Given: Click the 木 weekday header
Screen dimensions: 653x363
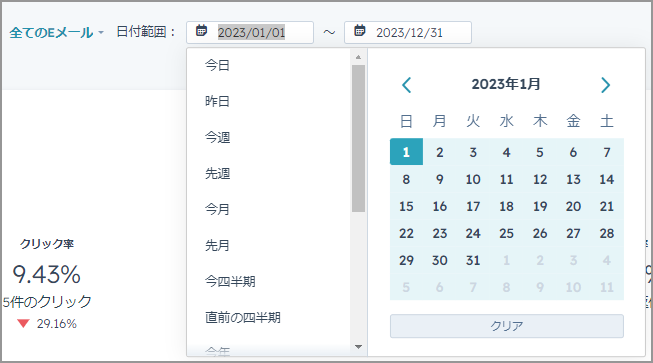Looking at the screenshot, I should point(540,121).
